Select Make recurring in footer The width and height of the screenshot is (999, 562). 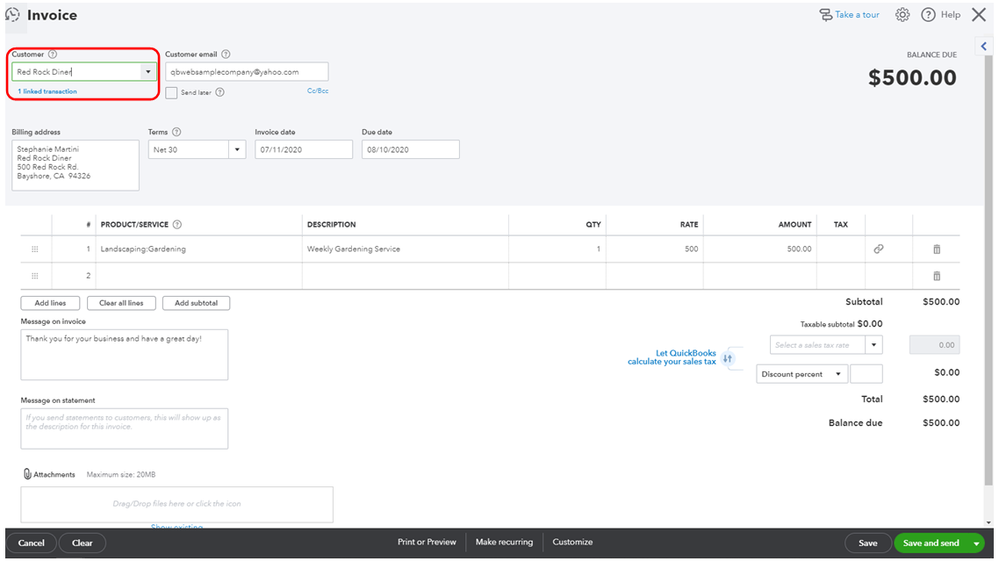[504, 542]
